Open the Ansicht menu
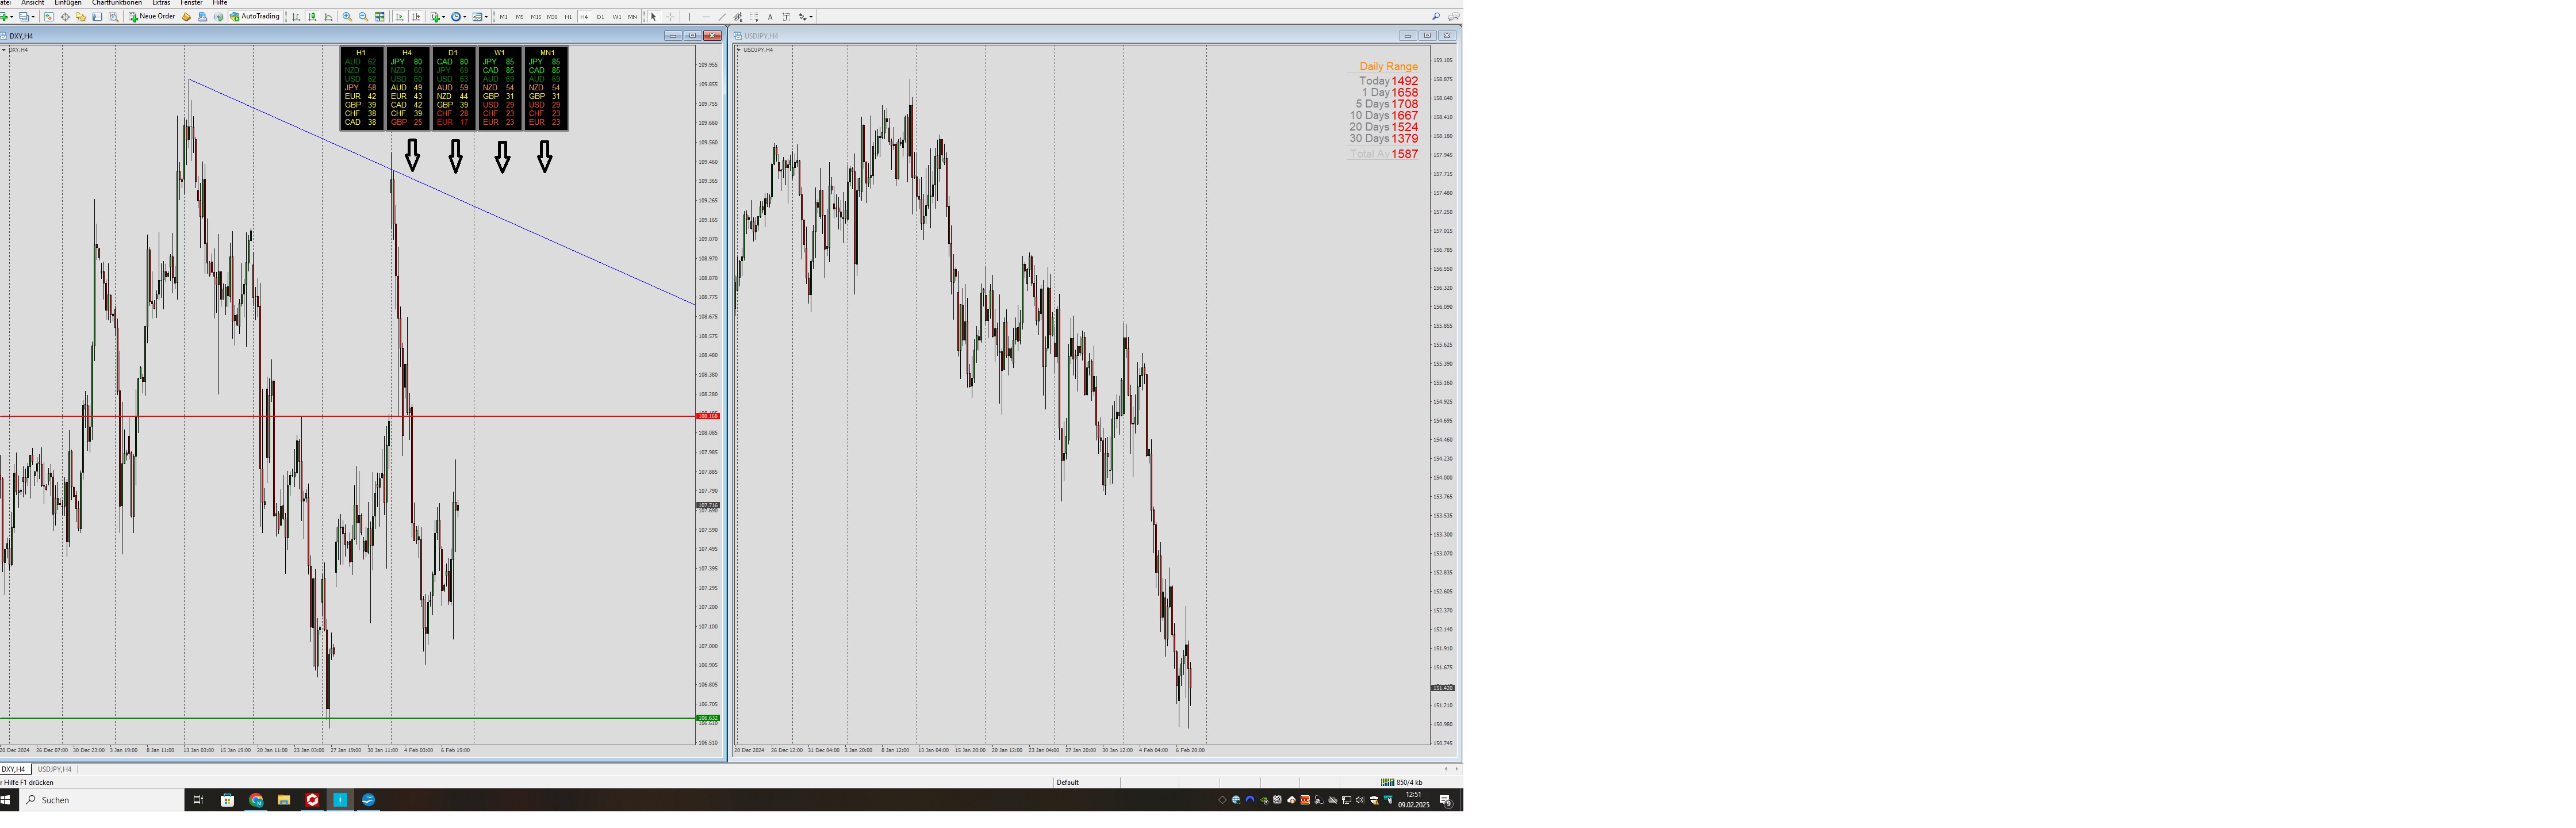 (x=33, y=3)
